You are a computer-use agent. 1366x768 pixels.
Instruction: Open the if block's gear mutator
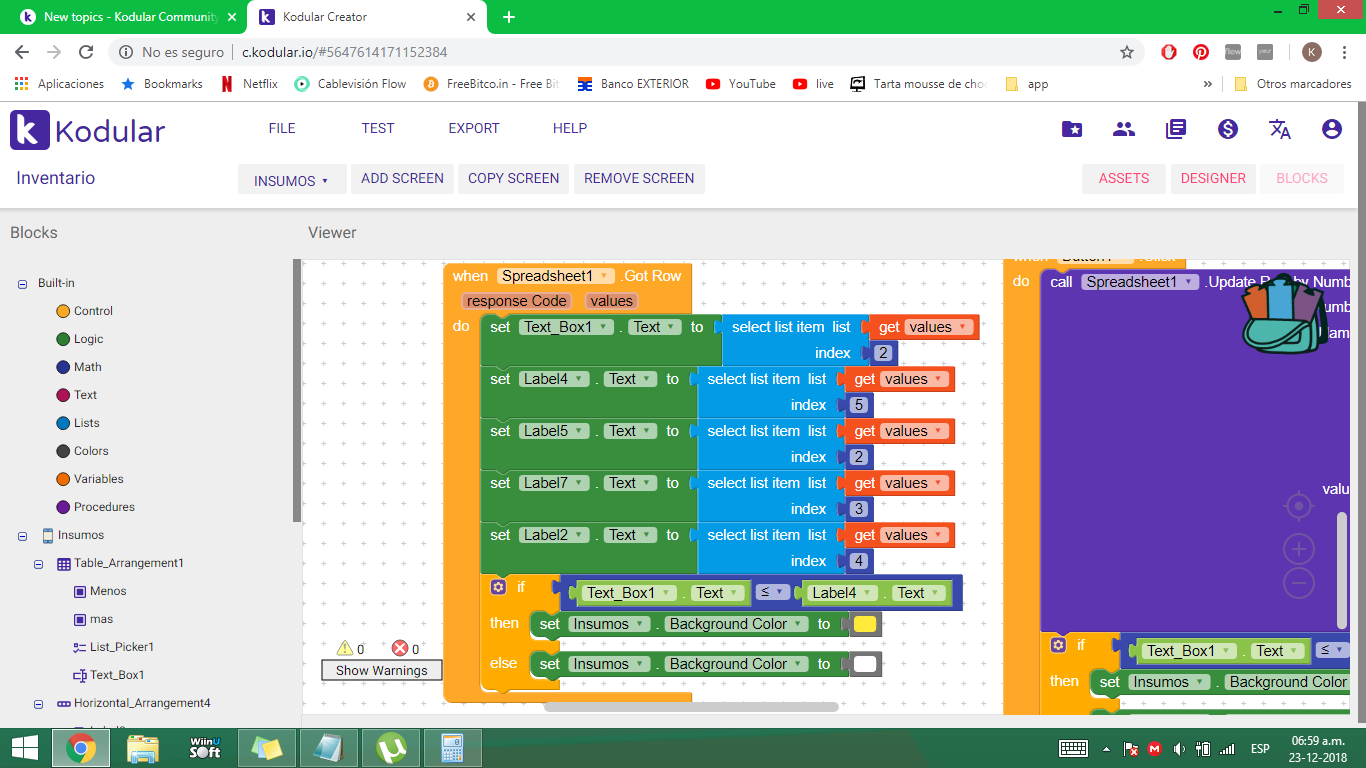[498, 587]
